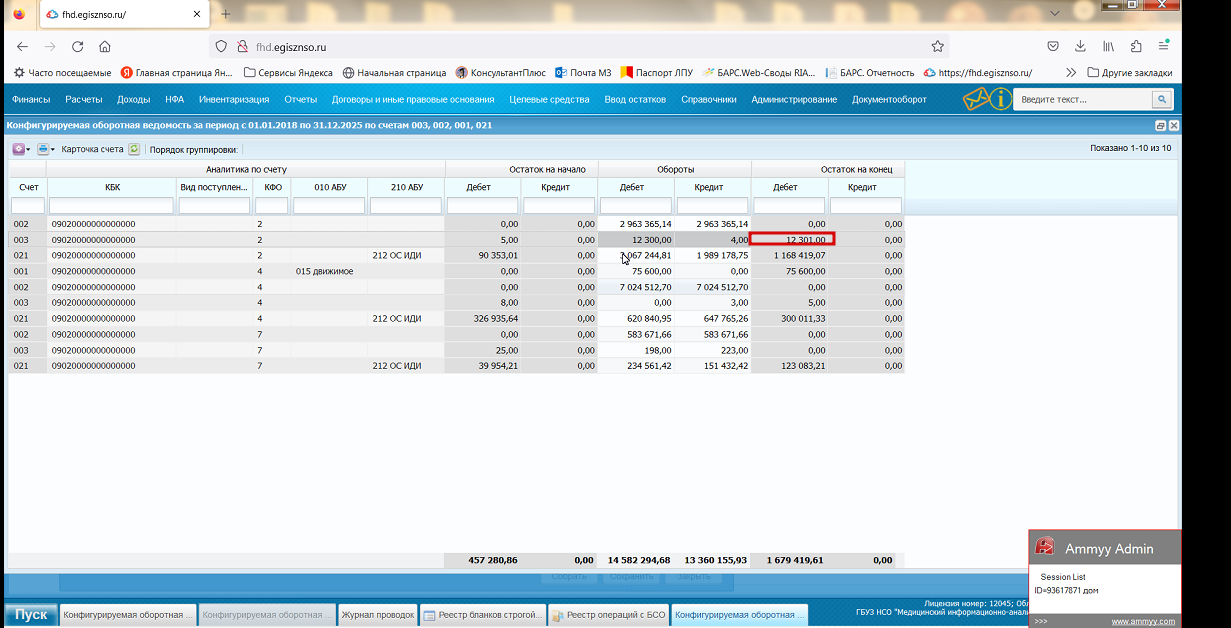The image size is (1231, 628).
Task: Sort by the 210 АБУ column header
Action: 406,186
